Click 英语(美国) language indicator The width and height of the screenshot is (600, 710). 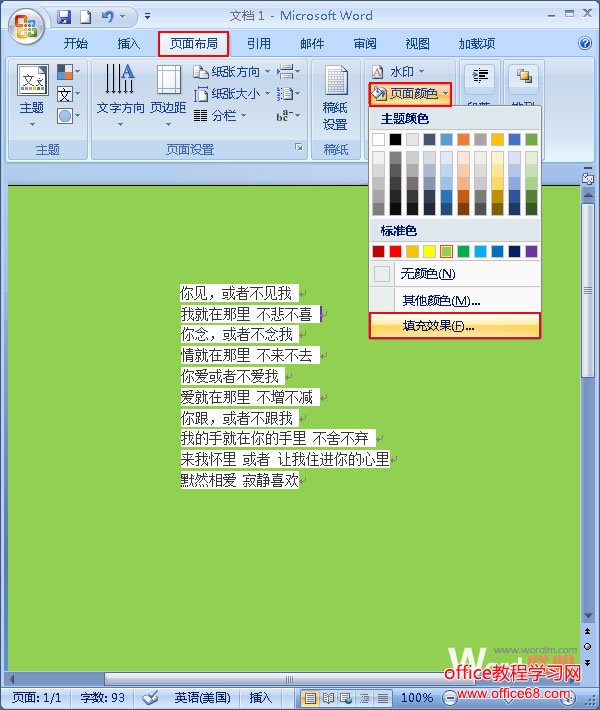(202, 697)
